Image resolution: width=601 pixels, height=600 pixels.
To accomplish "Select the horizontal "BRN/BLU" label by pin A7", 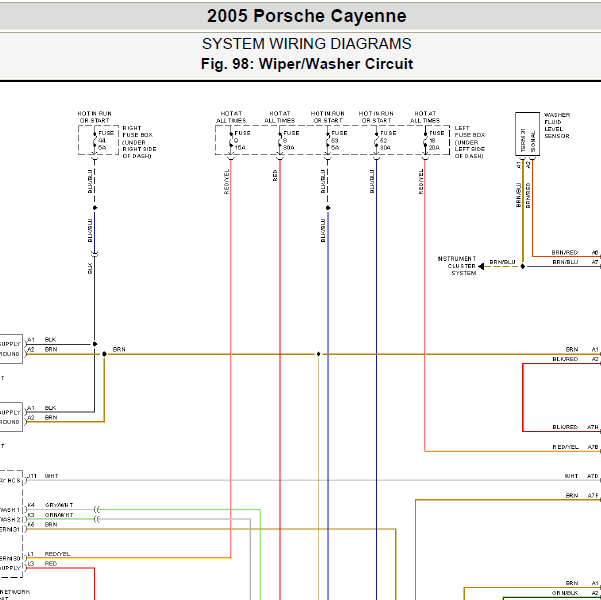I will [565, 262].
